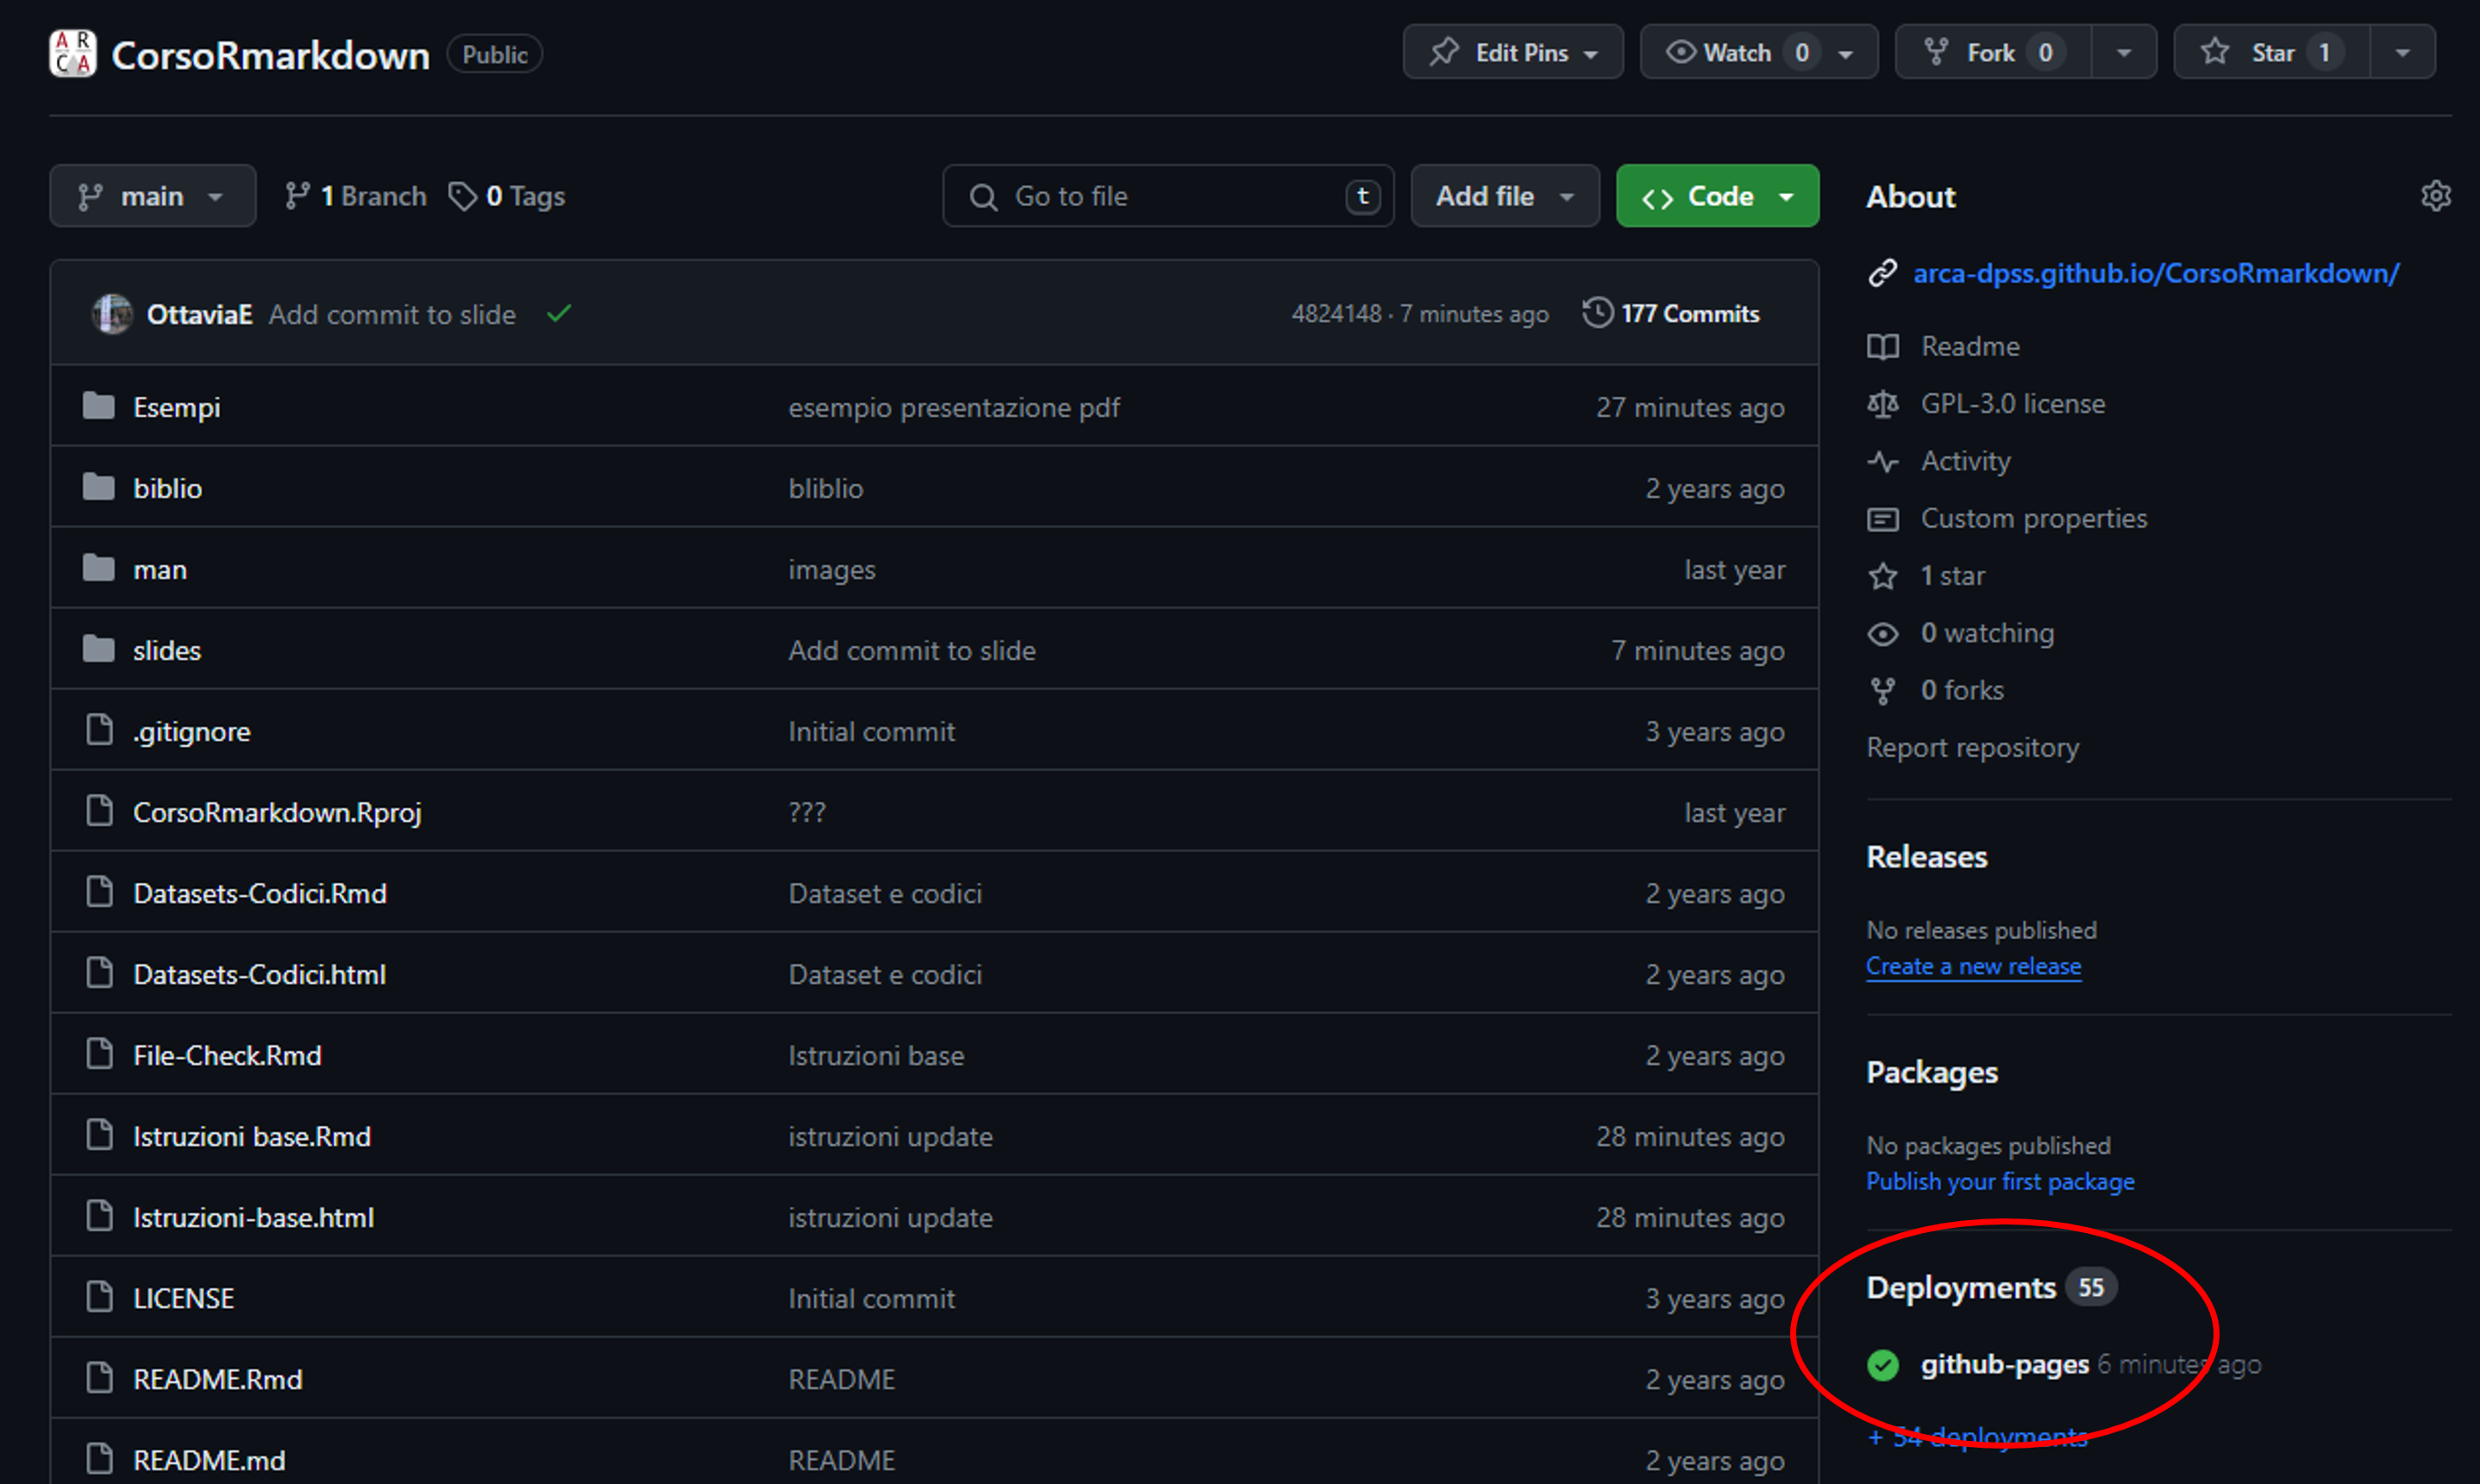Open the CorsoRmarkdown.Rproj file

point(277,812)
